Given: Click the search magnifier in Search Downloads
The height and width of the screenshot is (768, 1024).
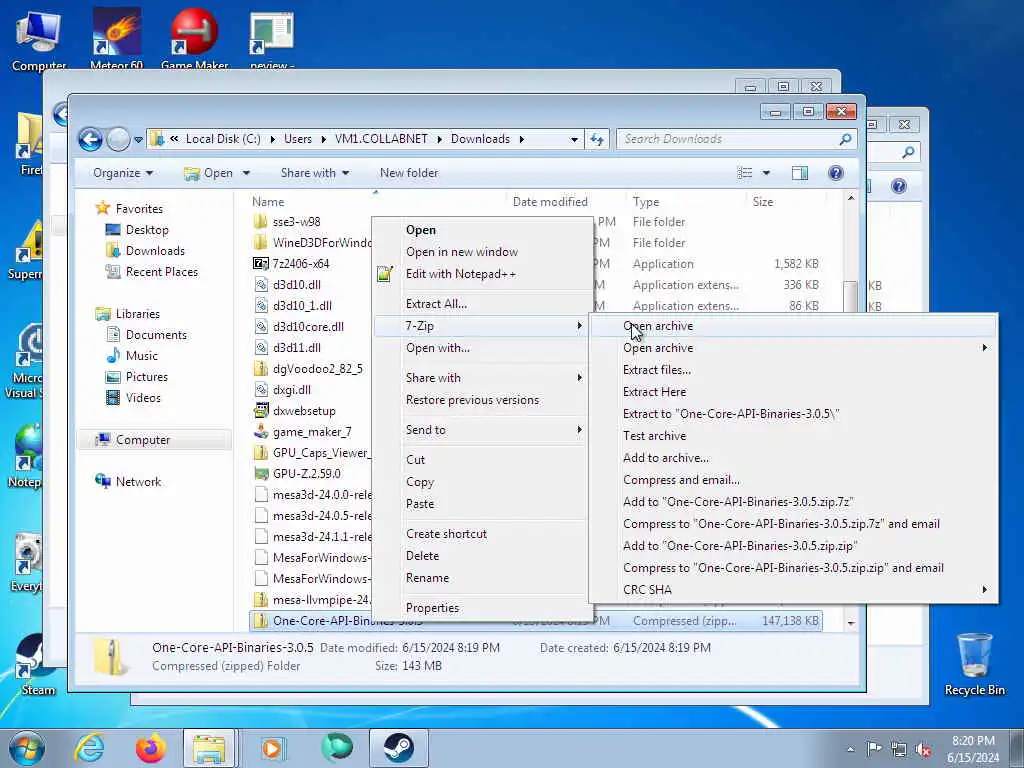Looking at the screenshot, I should (x=845, y=139).
